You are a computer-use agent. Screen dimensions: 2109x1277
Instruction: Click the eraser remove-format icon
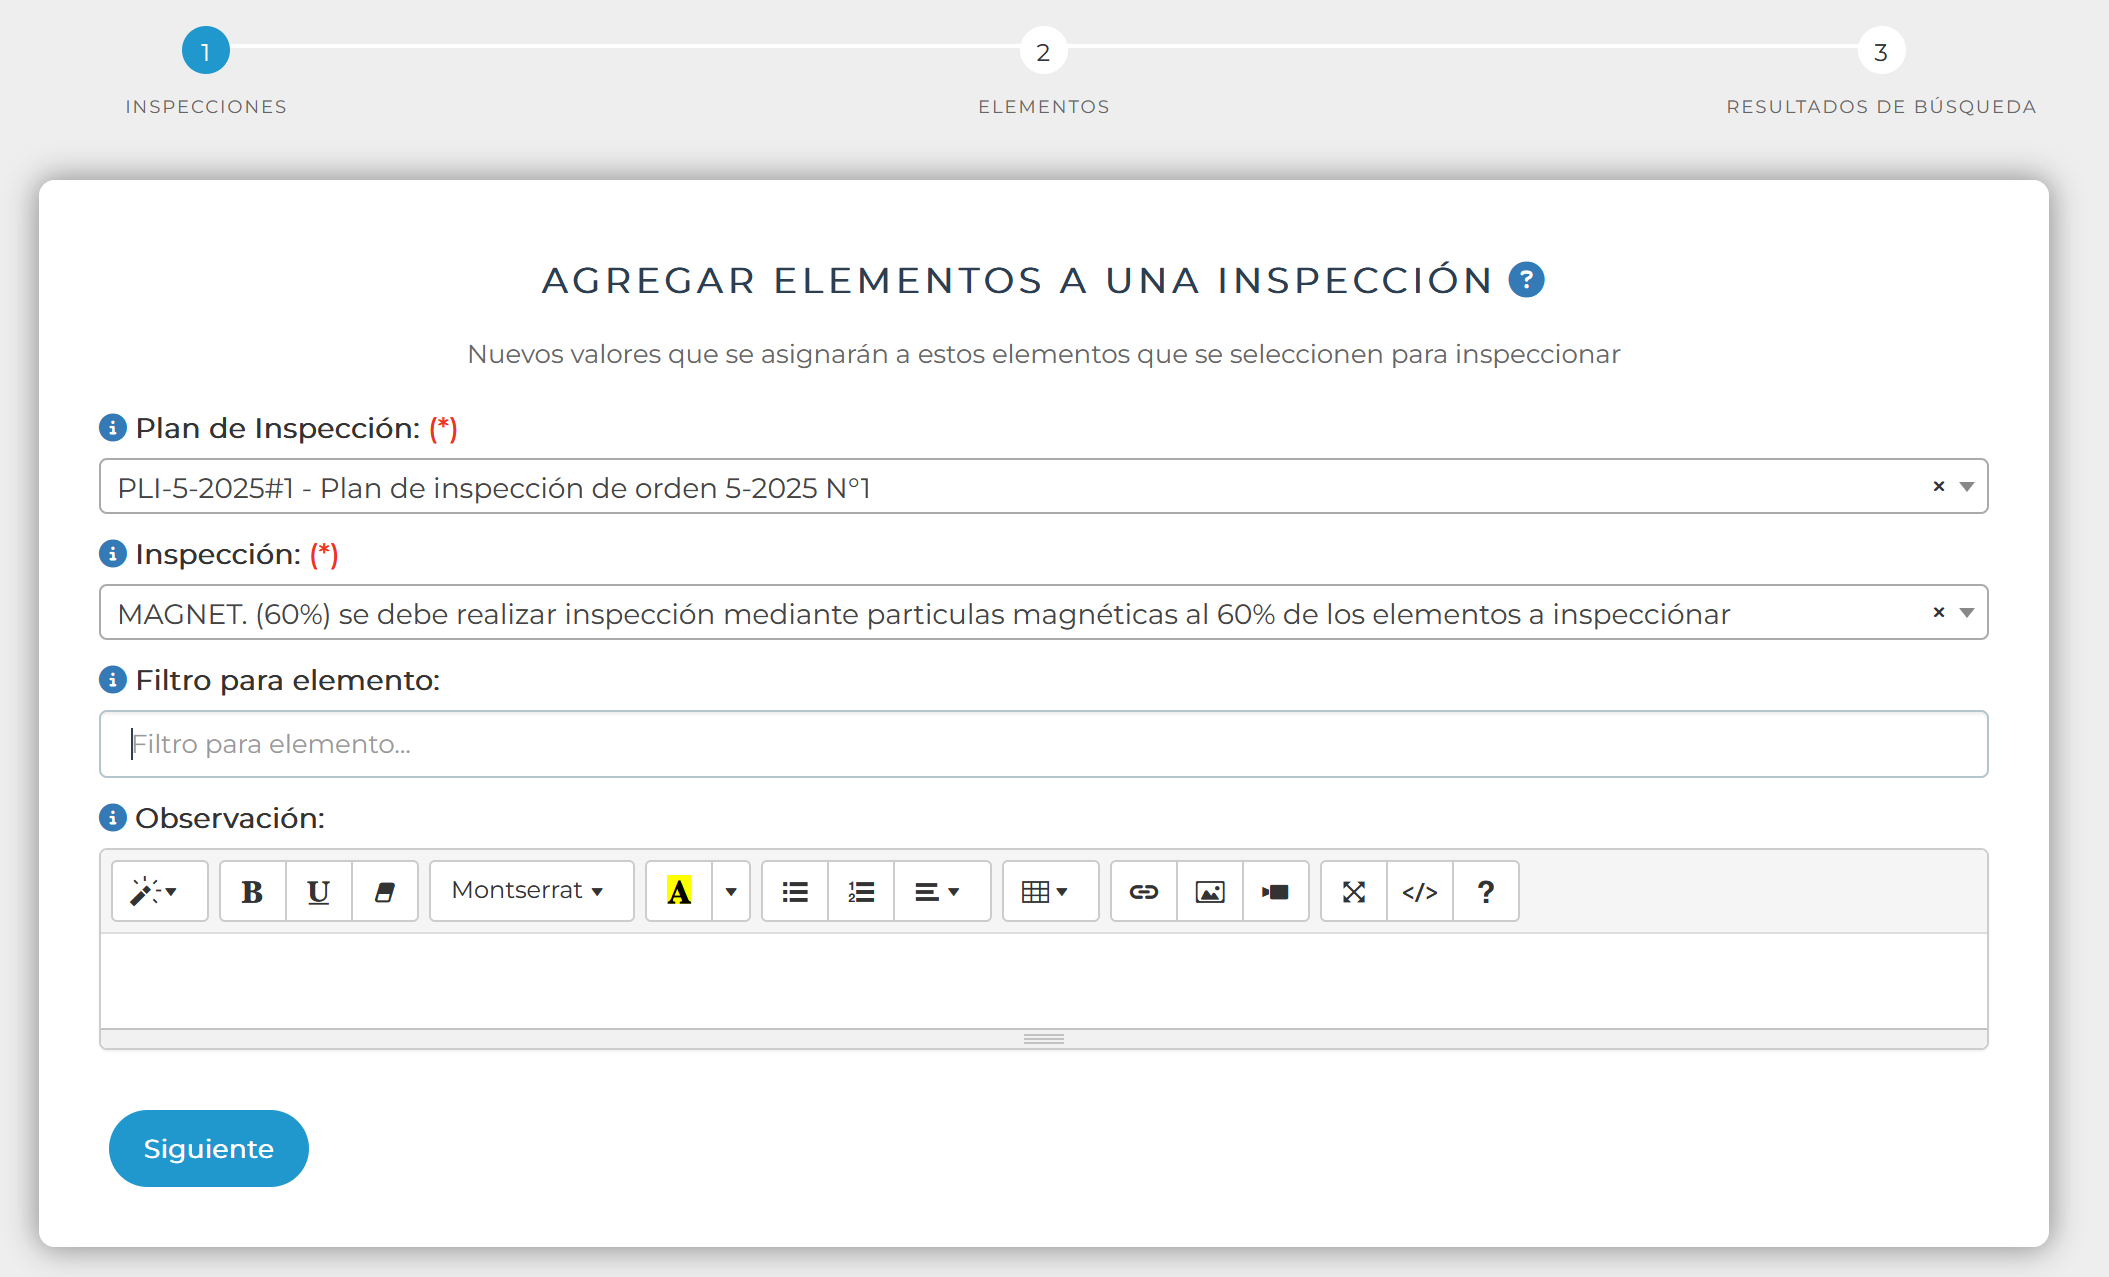(384, 891)
